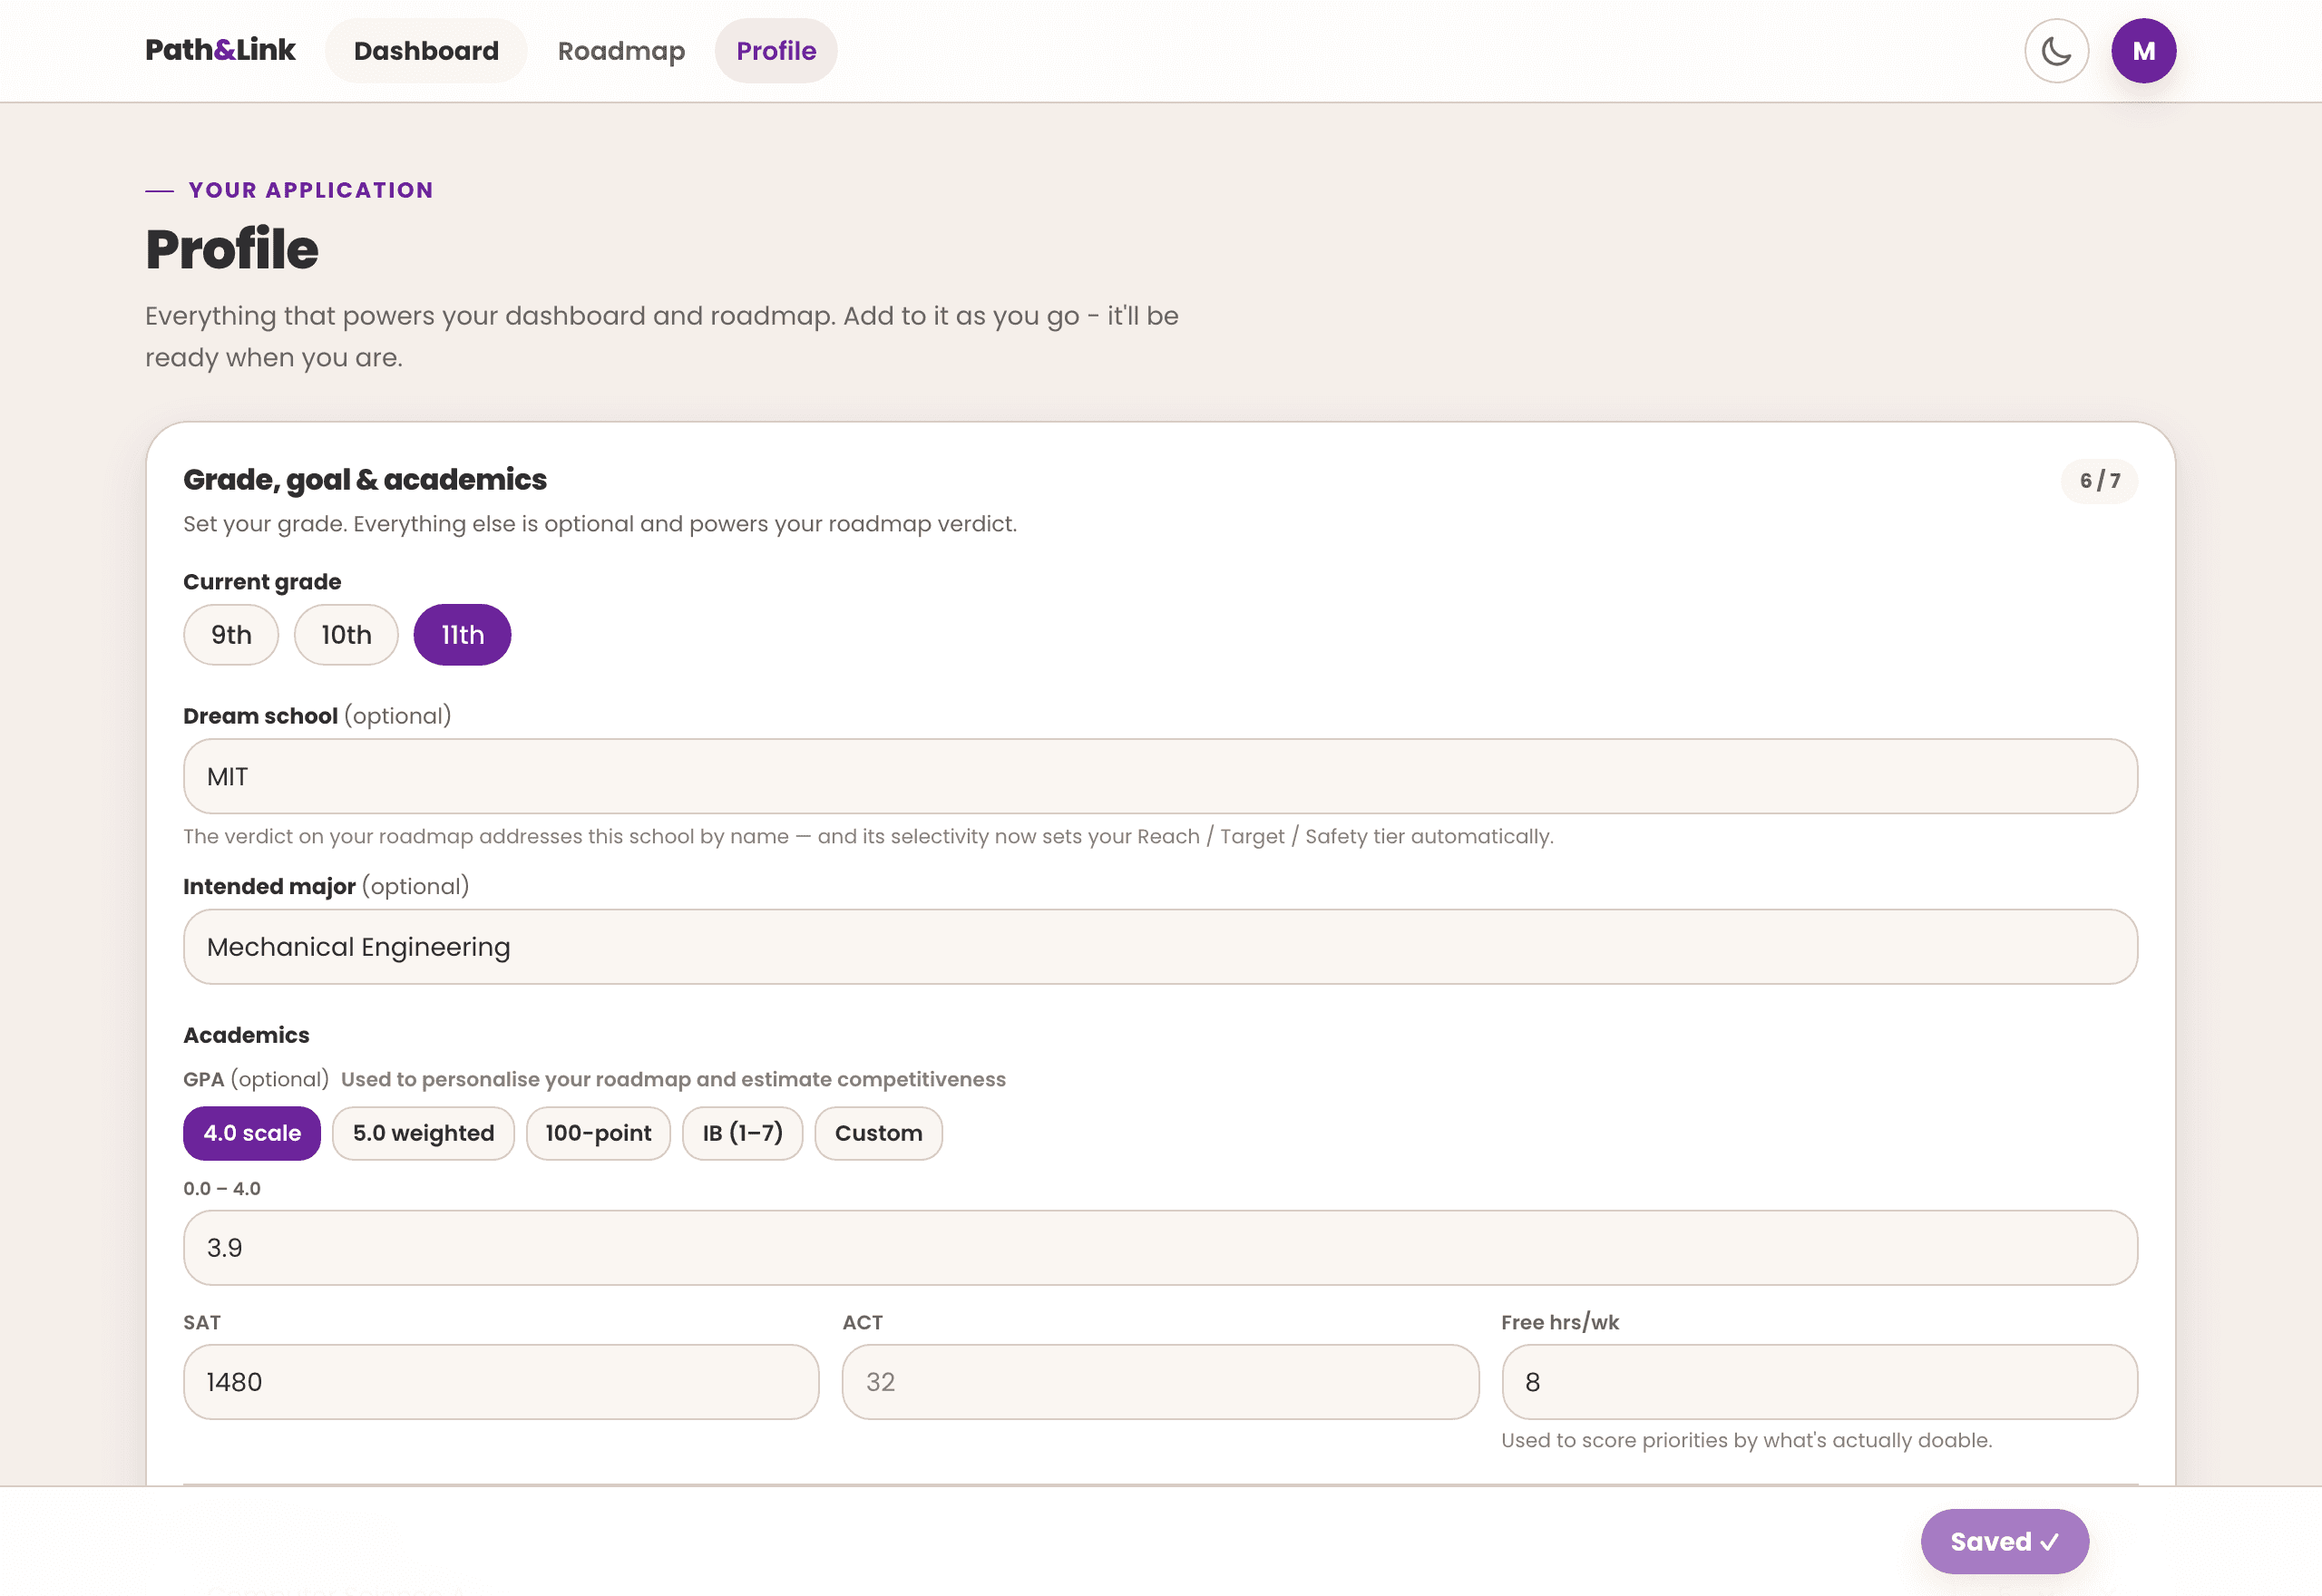2322x1596 pixels.
Task: Choose 10th as current grade
Action: [346, 635]
